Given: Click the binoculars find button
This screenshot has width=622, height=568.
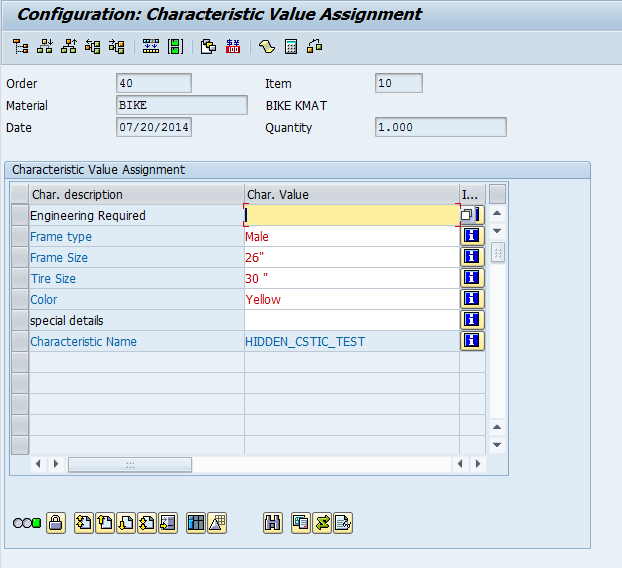Looking at the screenshot, I should point(273,523).
